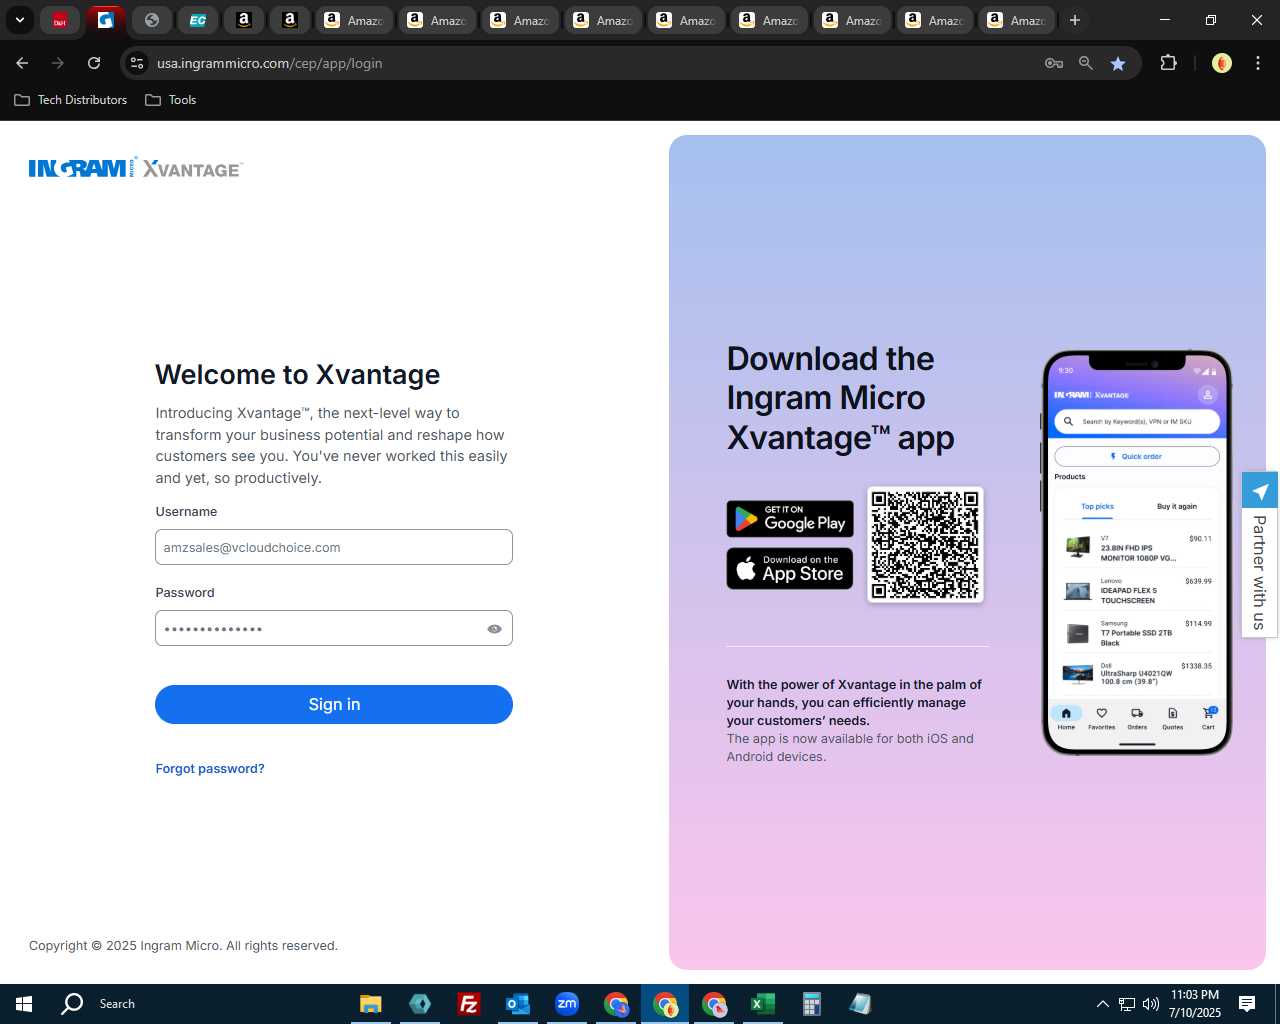Click the Copyright © 2025 Ingram Micro text

coord(183,945)
